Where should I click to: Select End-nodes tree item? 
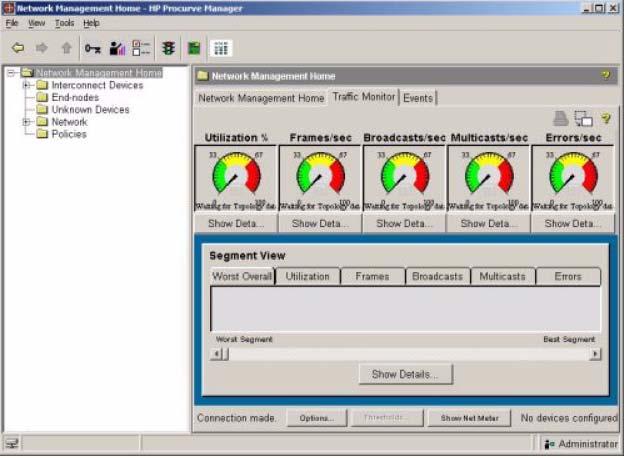tap(75, 97)
